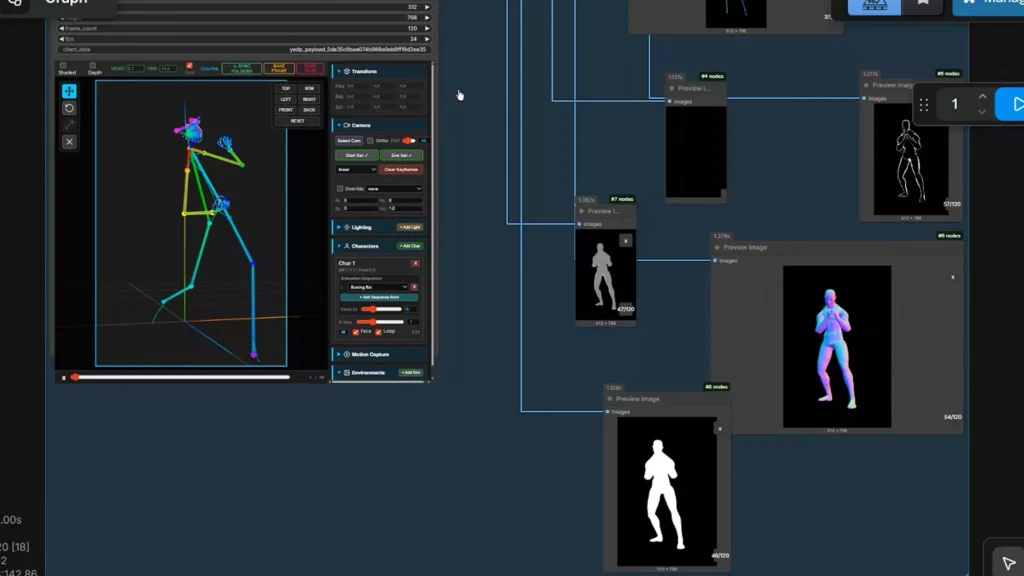Click the Sync Folders button
This screenshot has height=576, width=1024.
click(242, 68)
